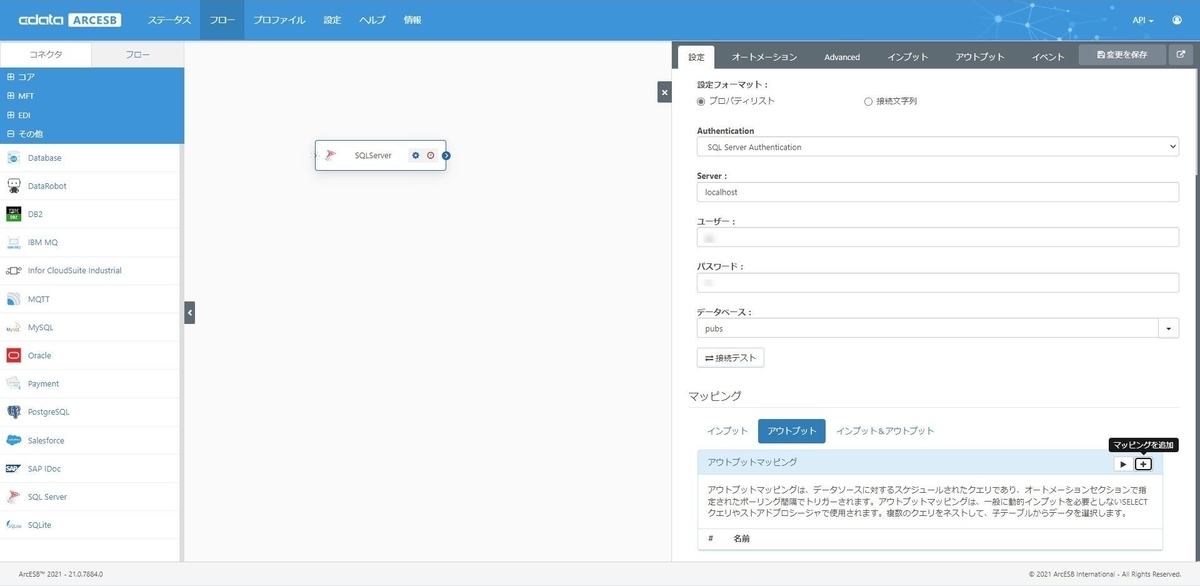Open settings panel in new window icon
Image resolution: width=1200 pixels, height=586 pixels.
coord(1181,56)
